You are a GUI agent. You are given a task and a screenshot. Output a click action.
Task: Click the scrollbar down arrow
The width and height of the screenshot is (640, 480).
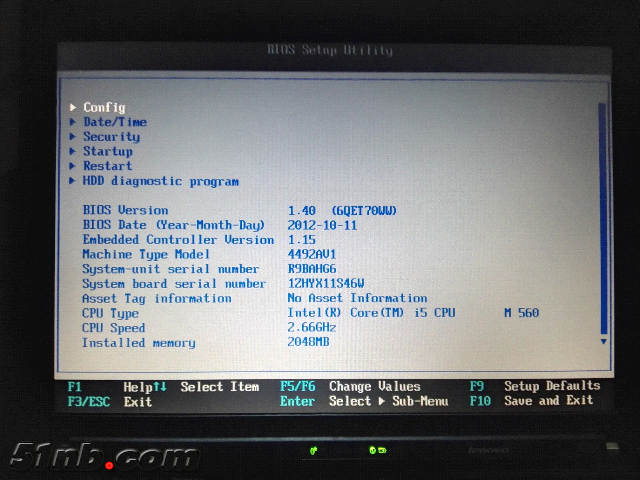(603, 341)
